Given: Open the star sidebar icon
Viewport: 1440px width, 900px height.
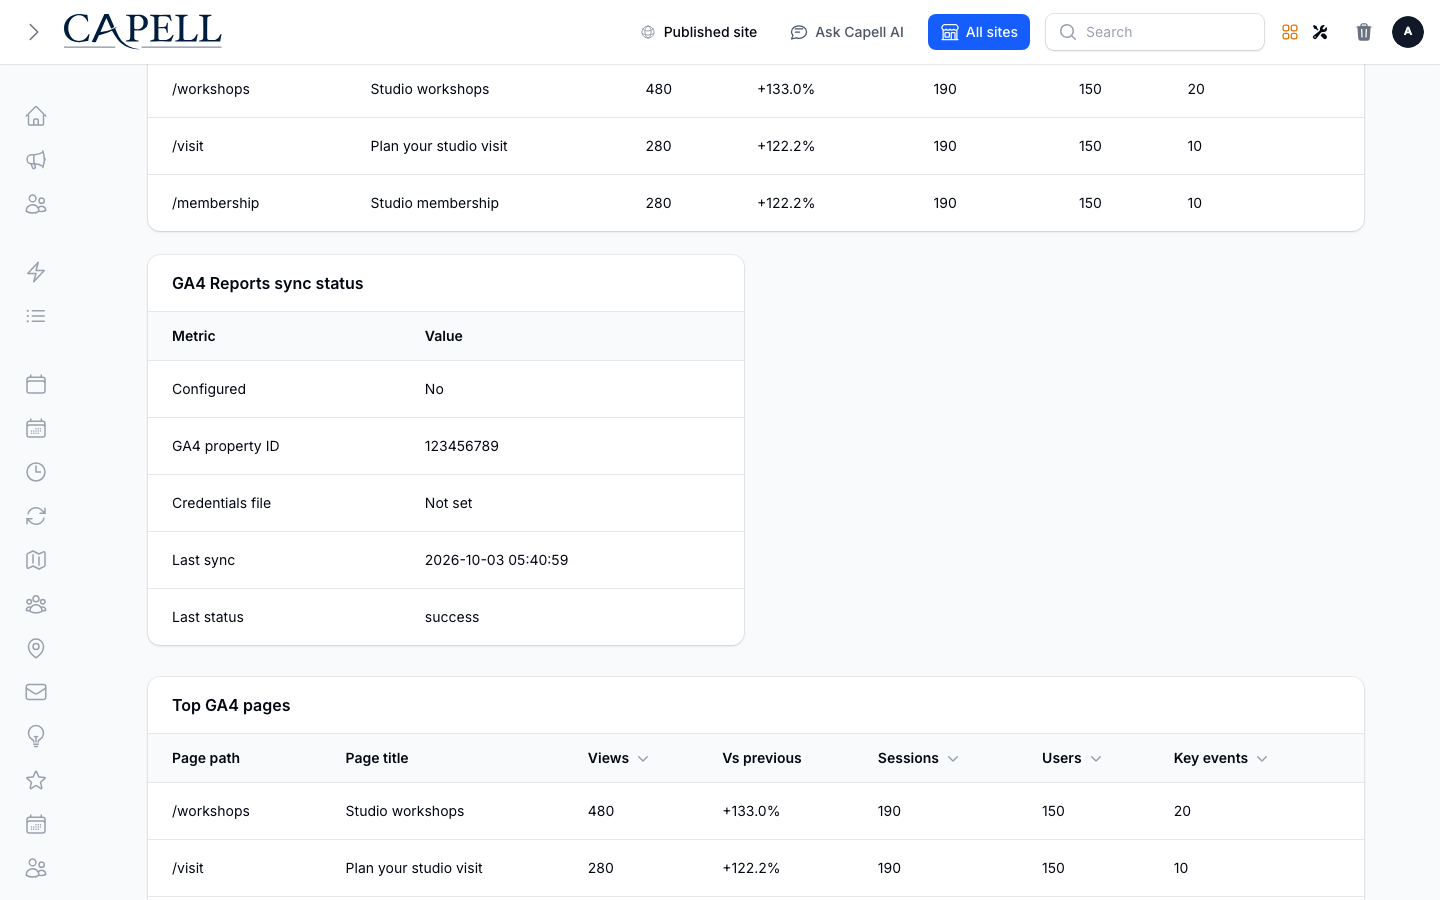Looking at the screenshot, I should point(36,780).
